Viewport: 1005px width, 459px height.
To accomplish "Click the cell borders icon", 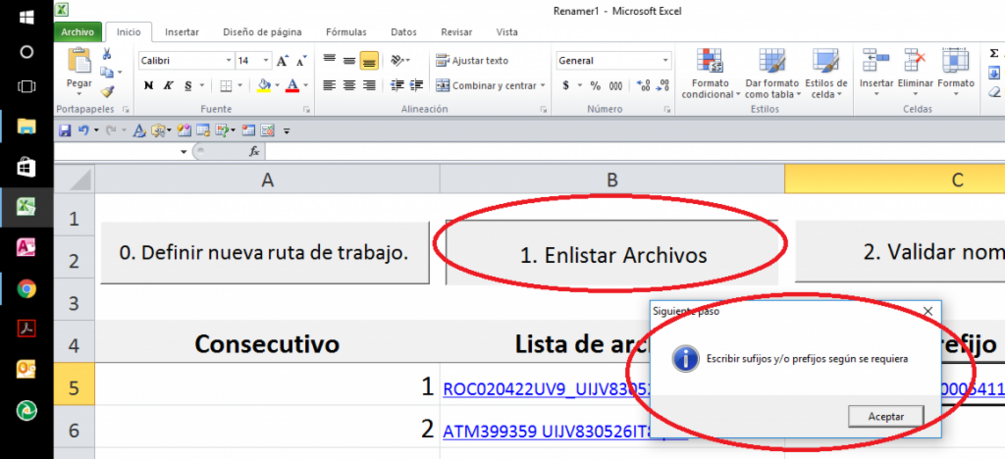I will point(226,85).
